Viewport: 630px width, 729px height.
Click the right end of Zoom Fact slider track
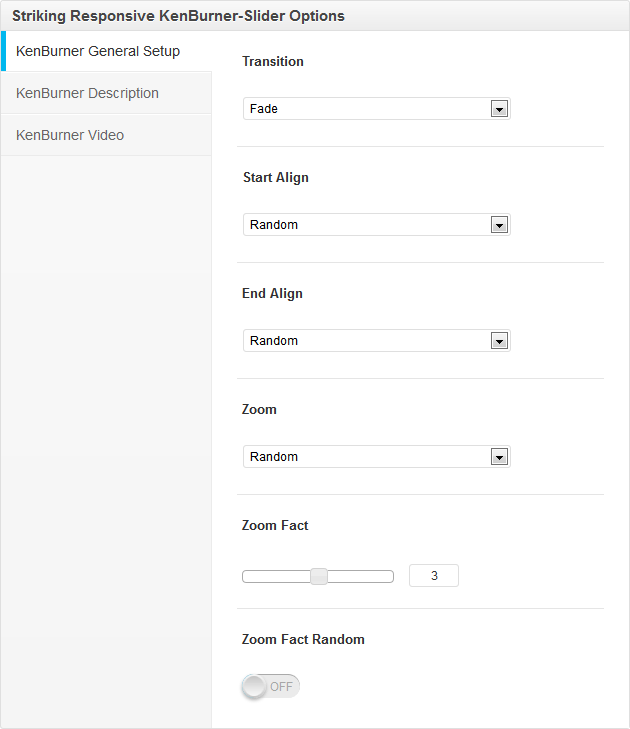coord(389,576)
